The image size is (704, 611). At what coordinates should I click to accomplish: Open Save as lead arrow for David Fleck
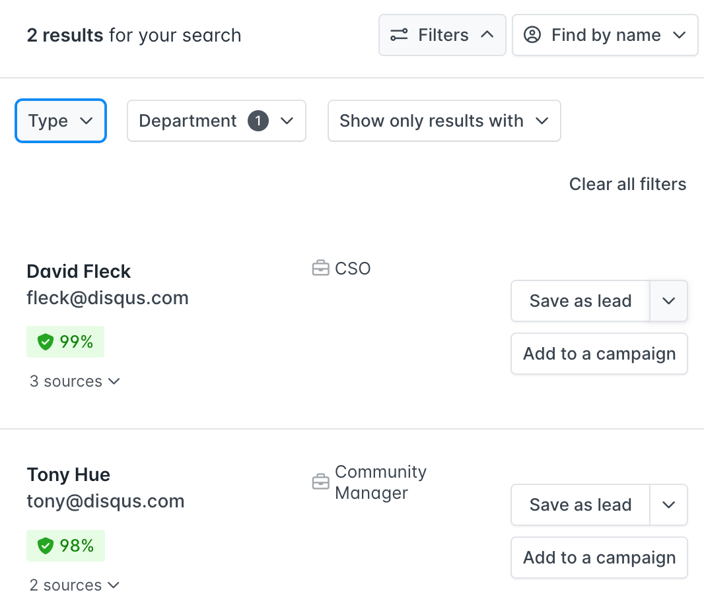point(669,301)
